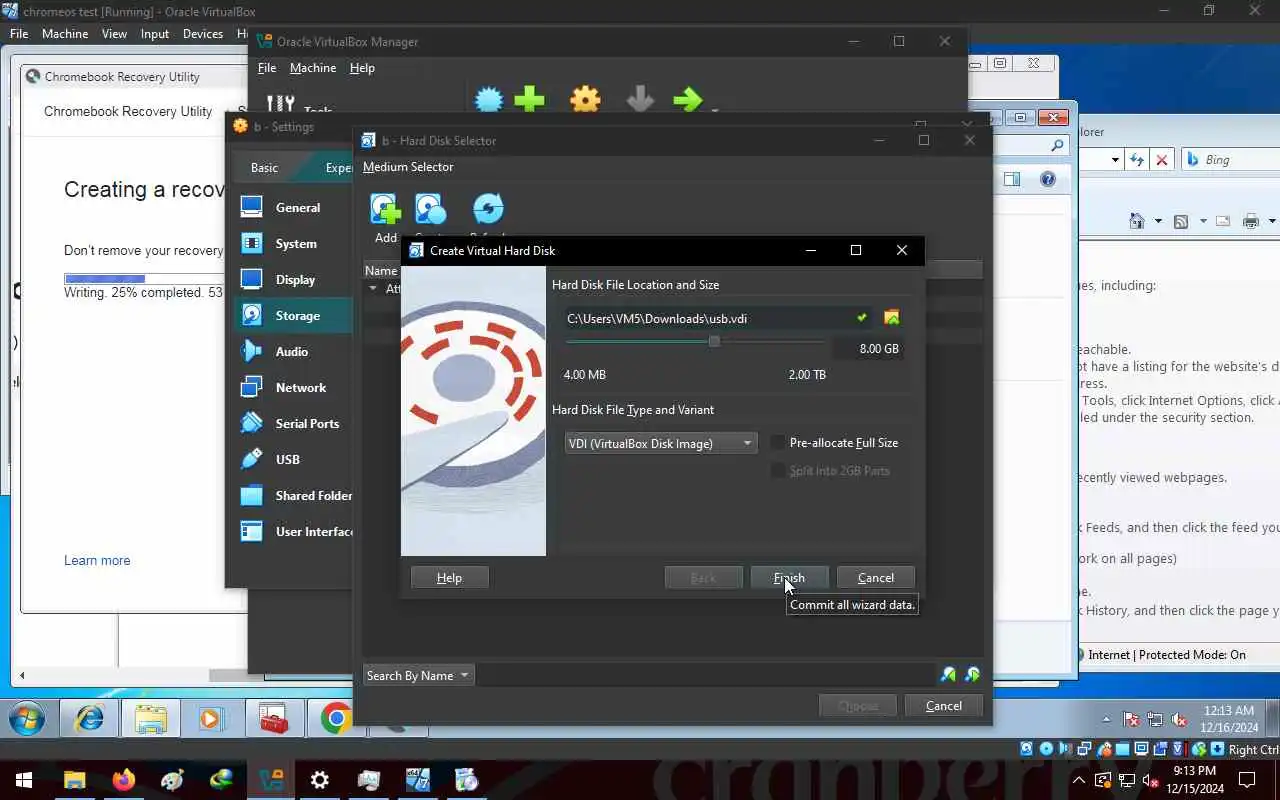Show hidden icons in the host system tray
1280x800 pixels.
(x=1079, y=780)
